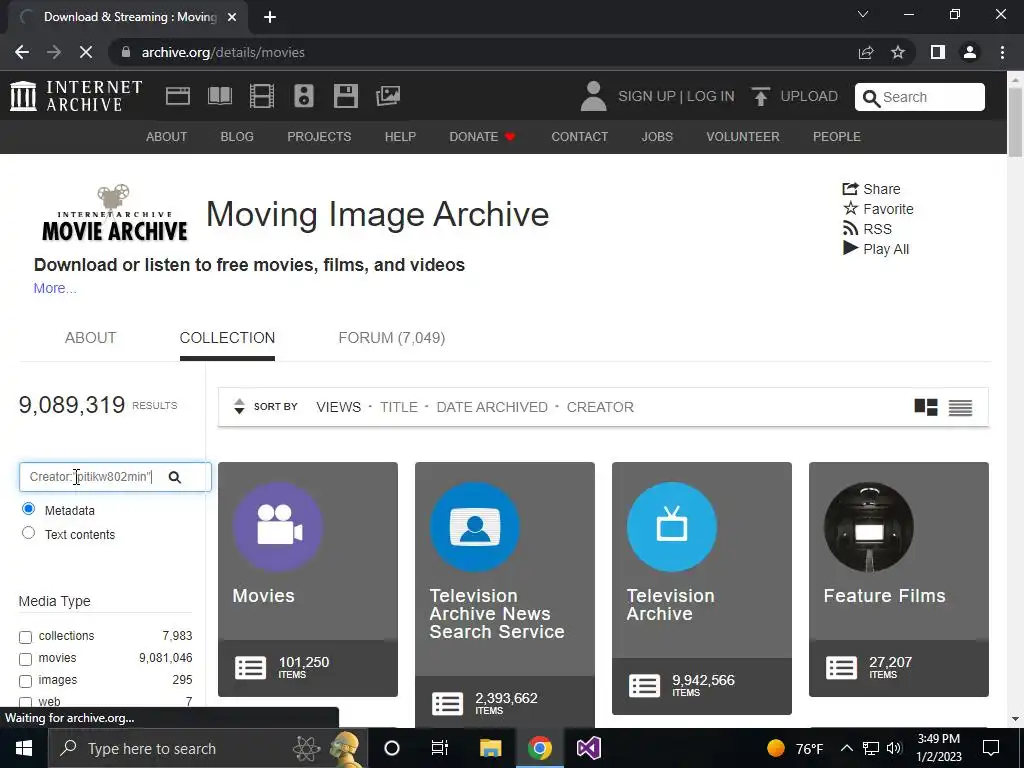
Task: Share this page from address bar
Action: click(x=866, y=52)
